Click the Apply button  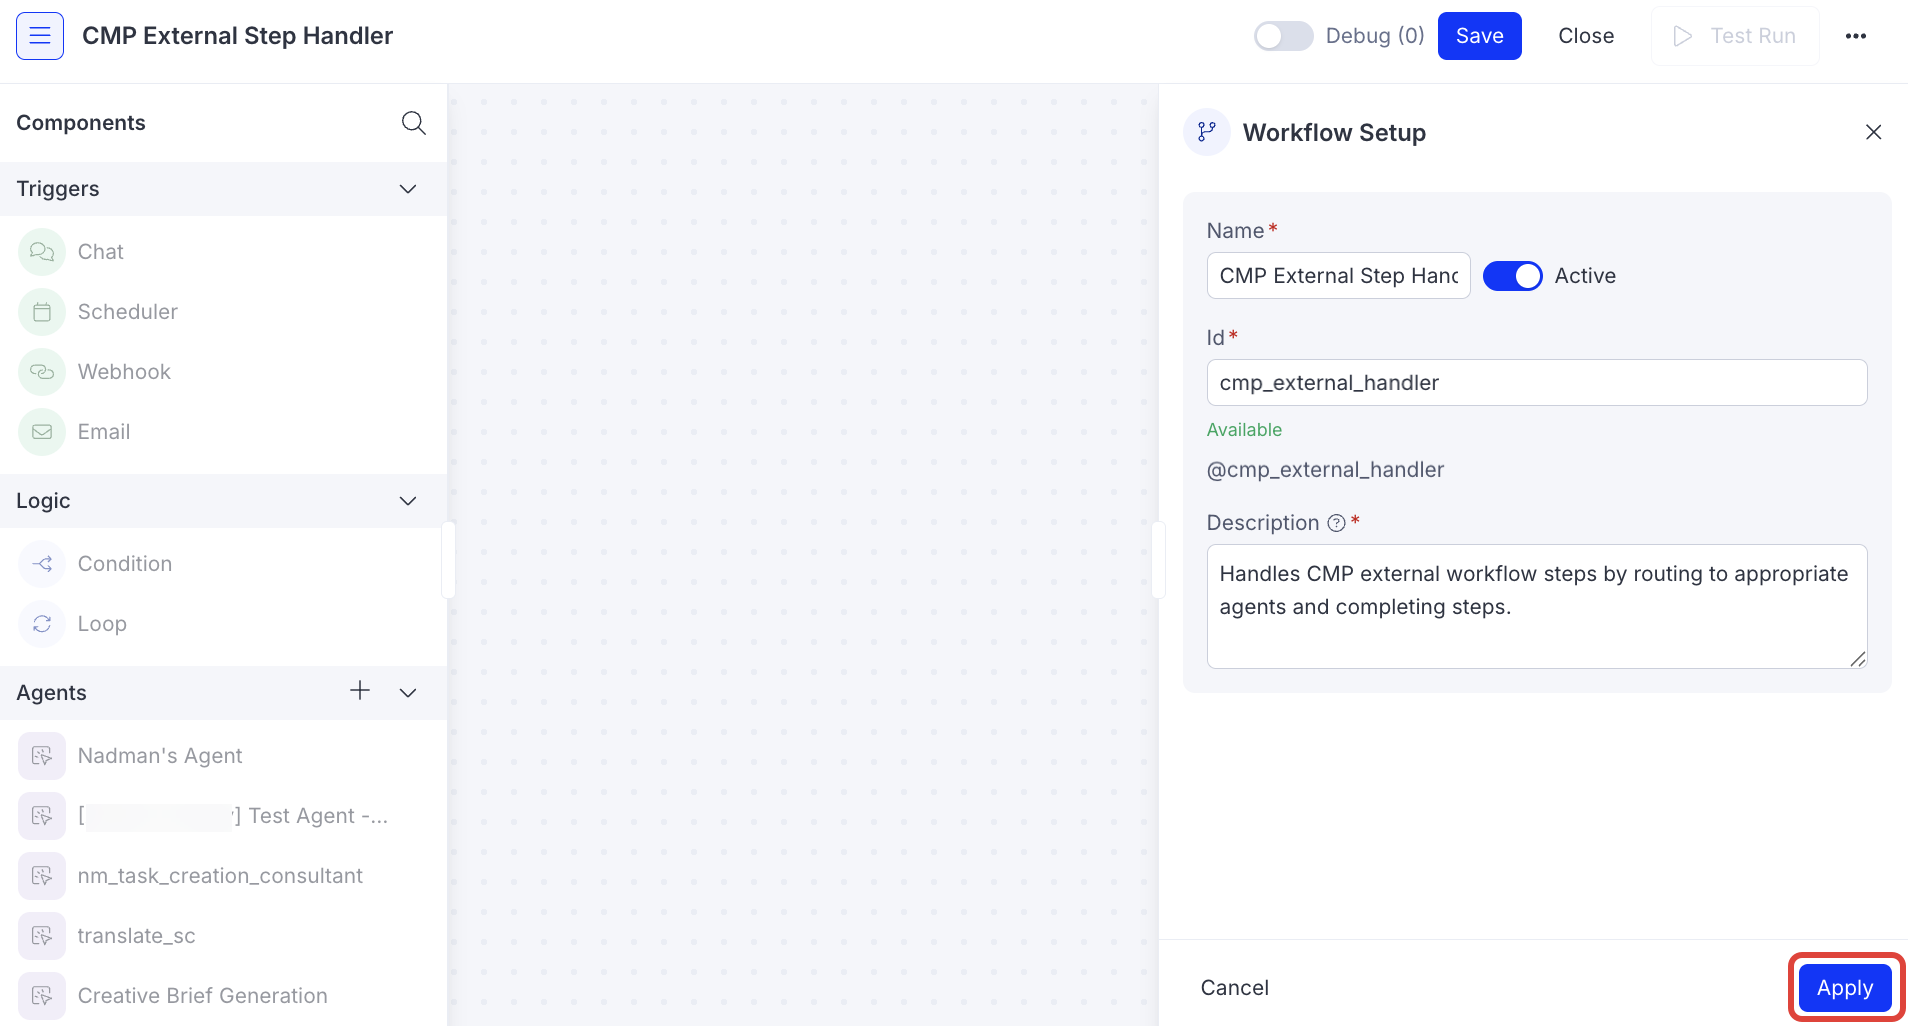coord(1844,987)
